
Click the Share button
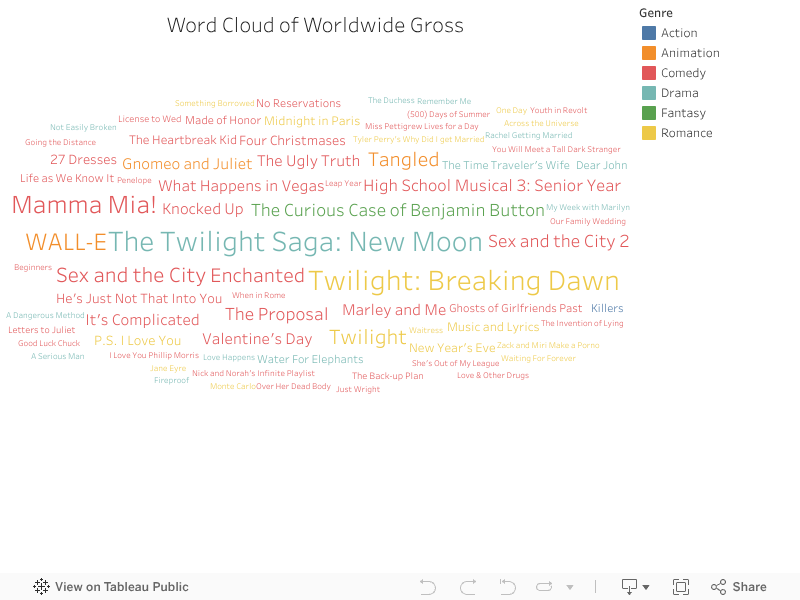coord(738,587)
